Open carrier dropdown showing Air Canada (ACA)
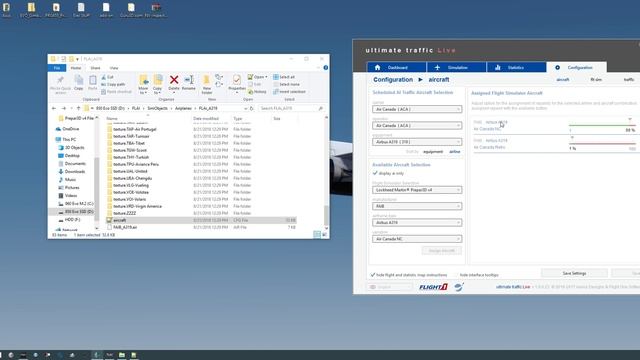Image resolution: width=640 pixels, height=360 pixels. click(x=417, y=109)
